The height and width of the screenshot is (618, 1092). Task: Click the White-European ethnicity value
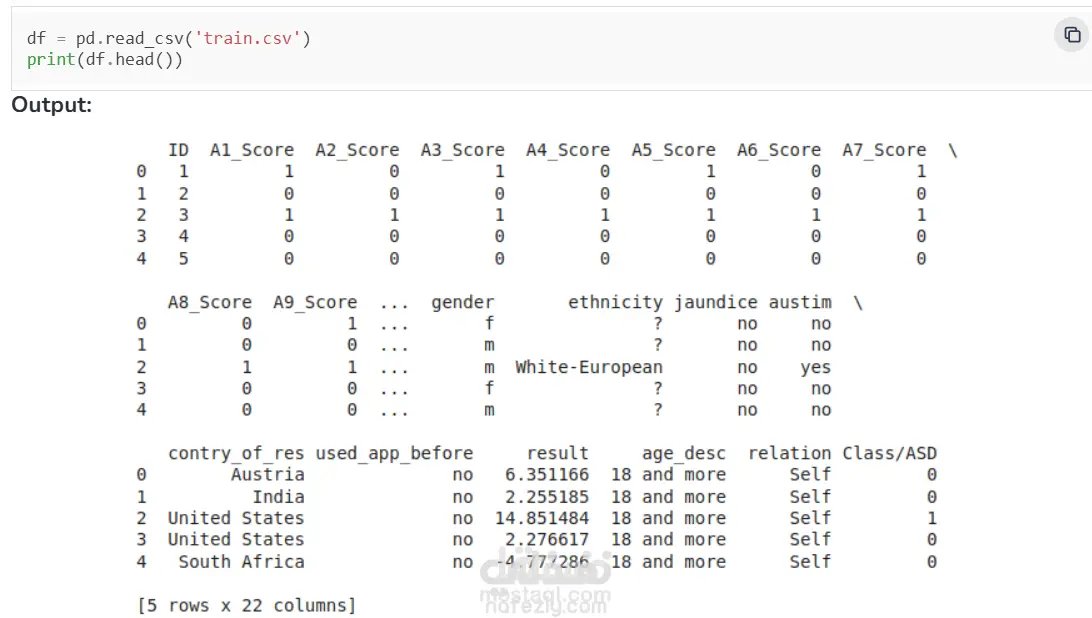pyautogui.click(x=588, y=367)
